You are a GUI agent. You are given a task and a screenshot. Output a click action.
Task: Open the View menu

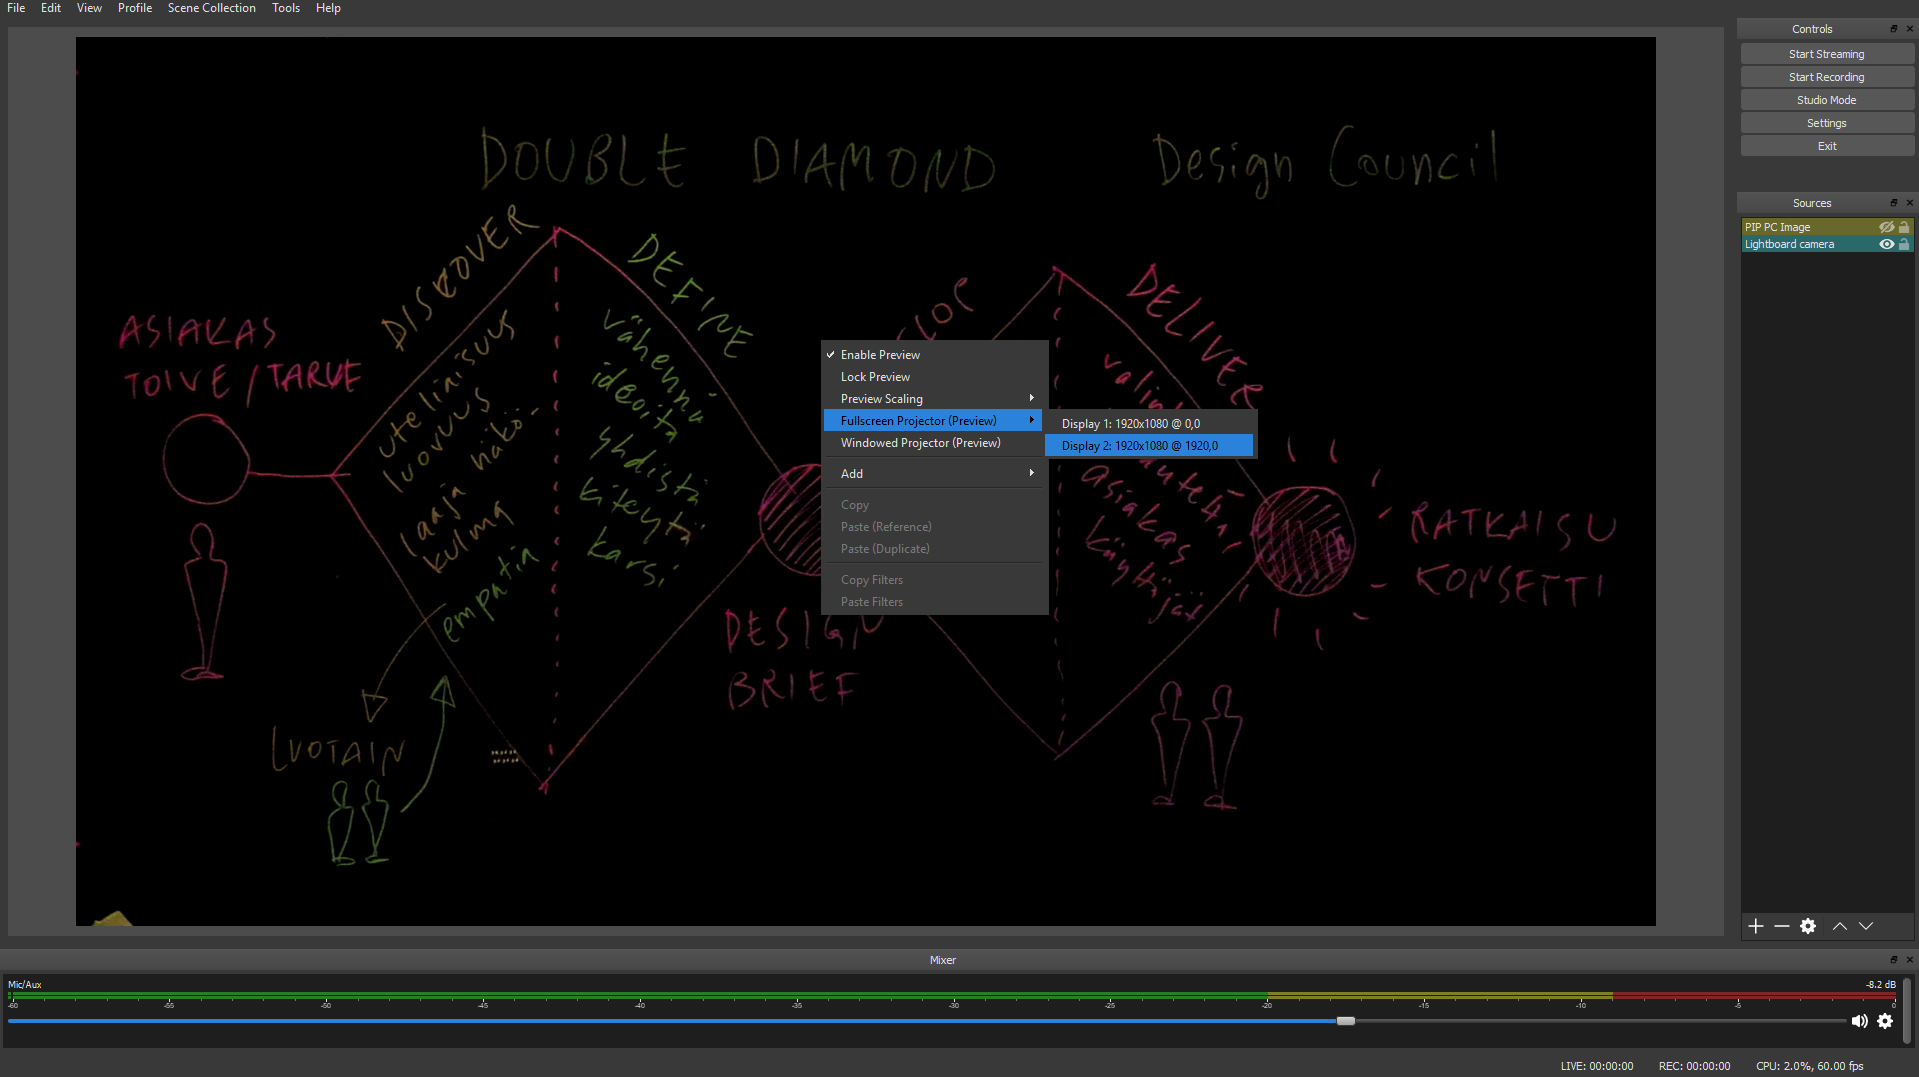tap(89, 8)
